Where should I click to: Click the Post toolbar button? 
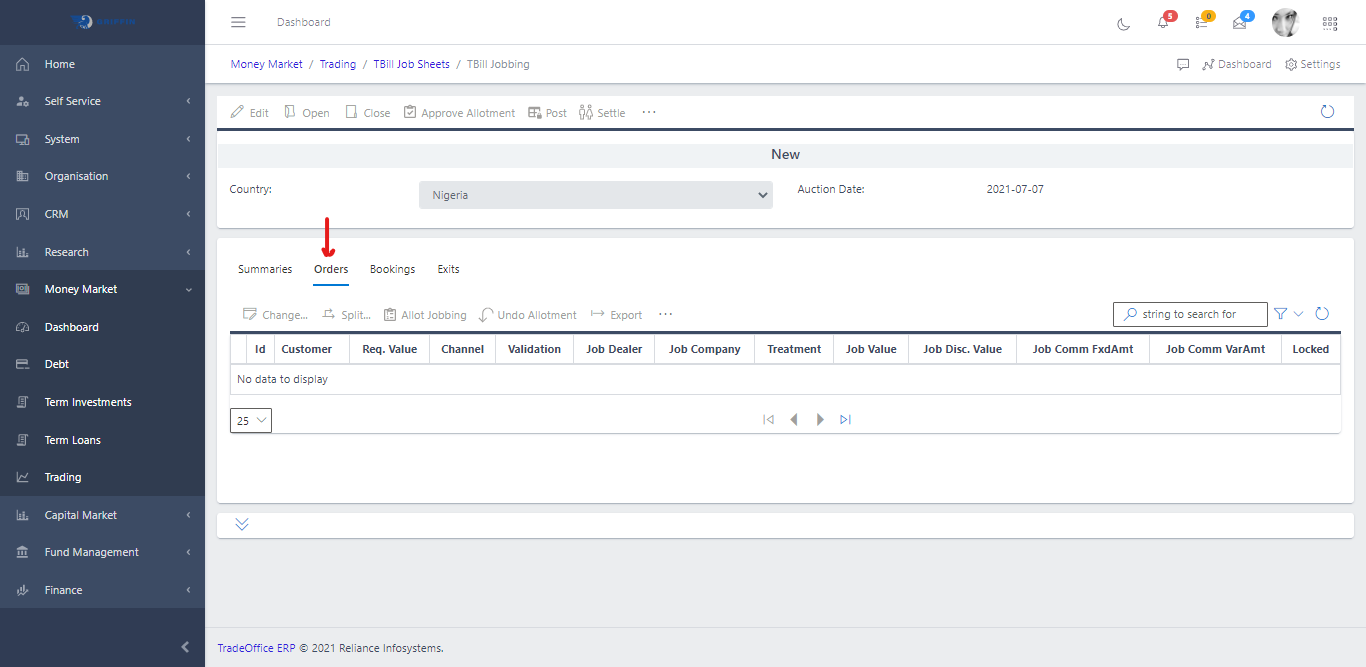[547, 113]
